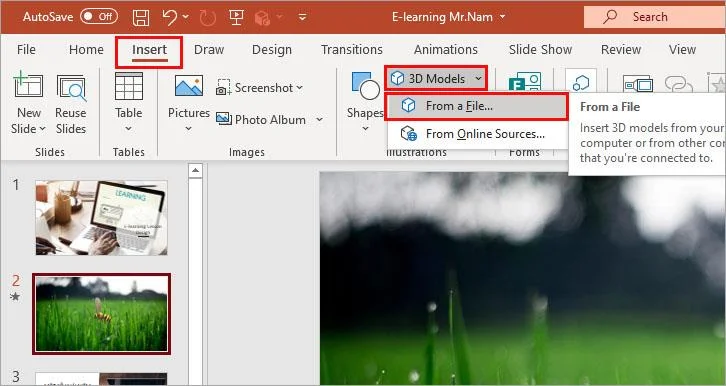
Task: Click the New Slide icon
Action: (28, 85)
